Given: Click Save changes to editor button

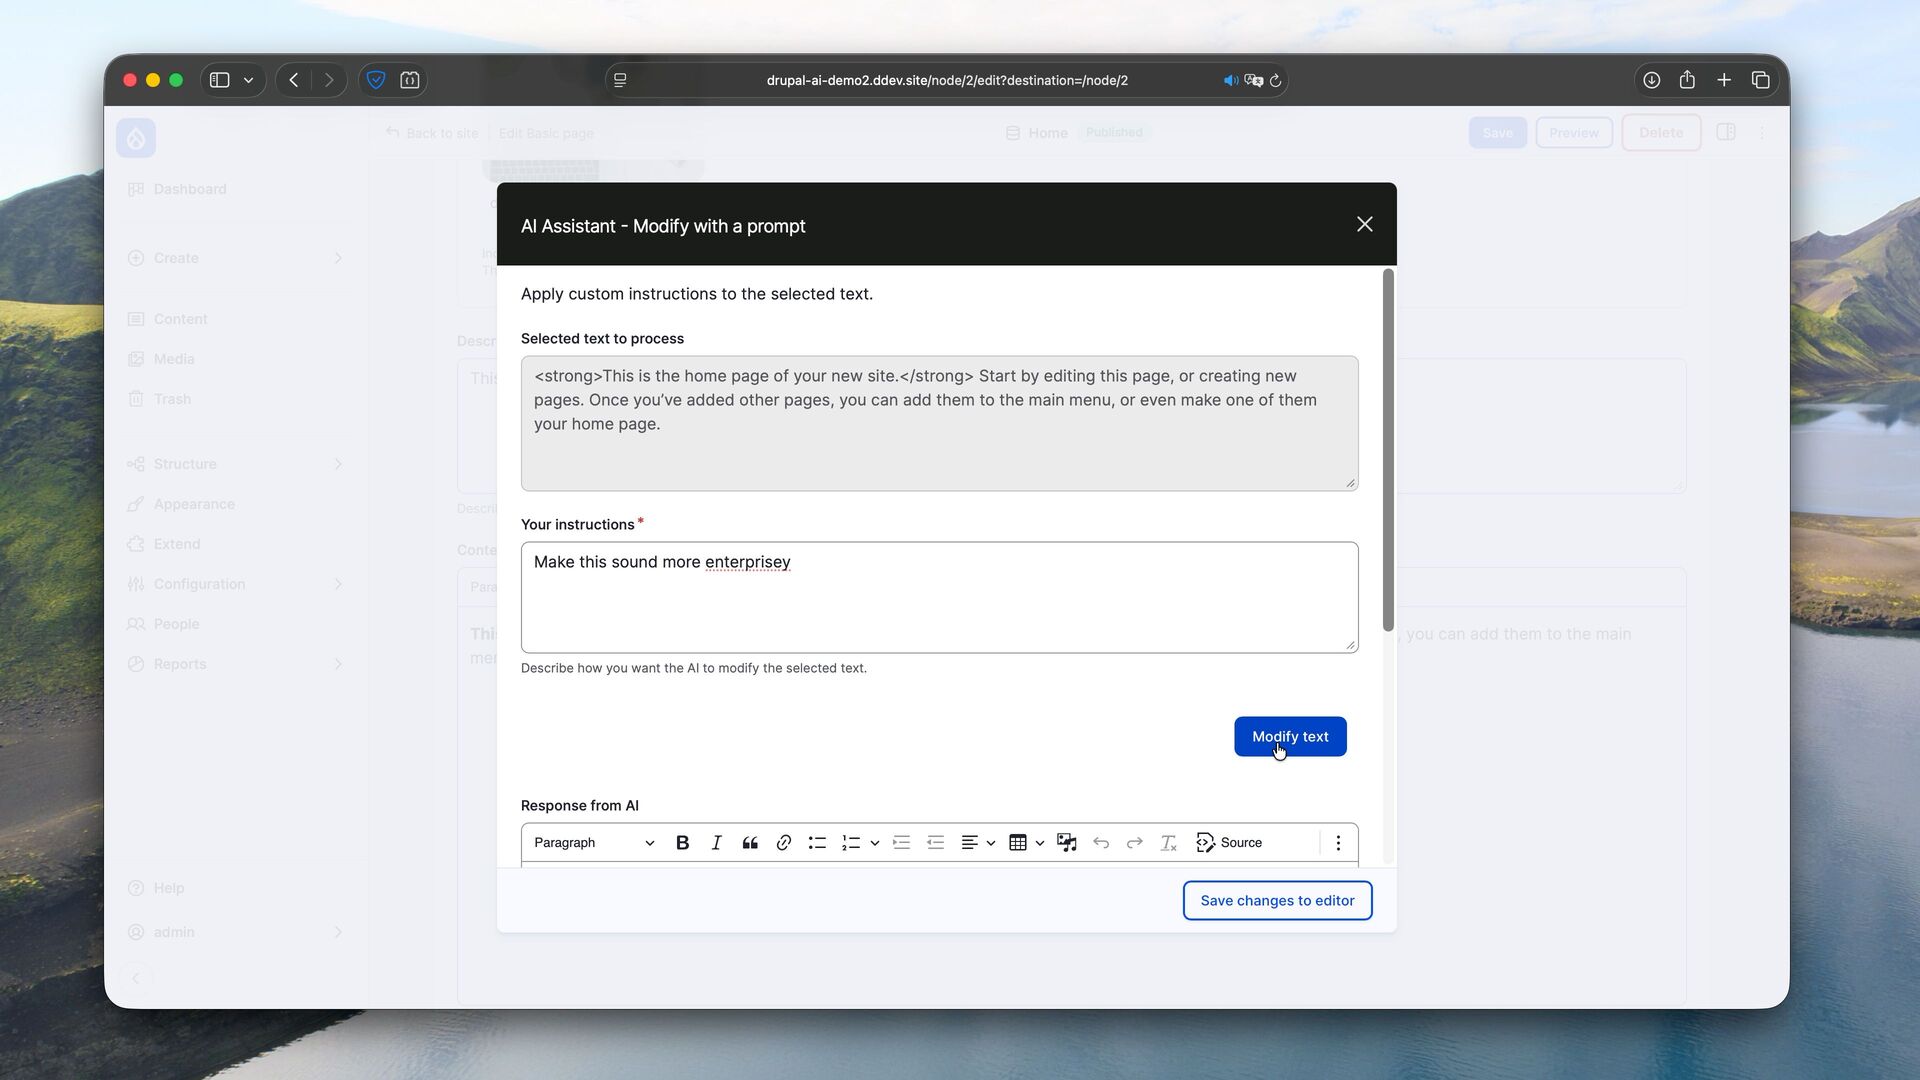Looking at the screenshot, I should (1277, 901).
